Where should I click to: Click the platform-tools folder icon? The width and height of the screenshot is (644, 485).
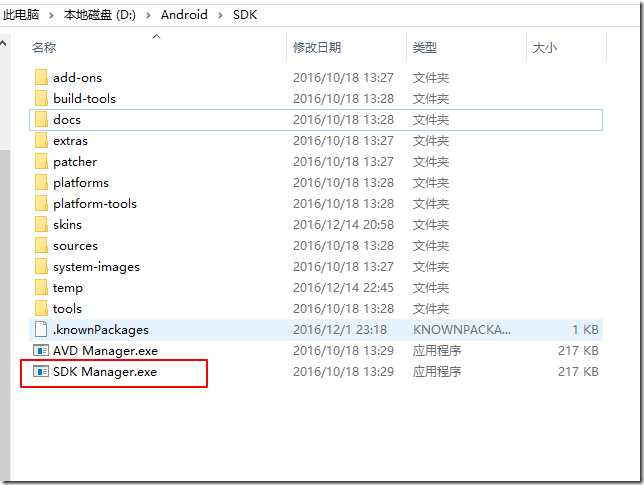coord(41,203)
